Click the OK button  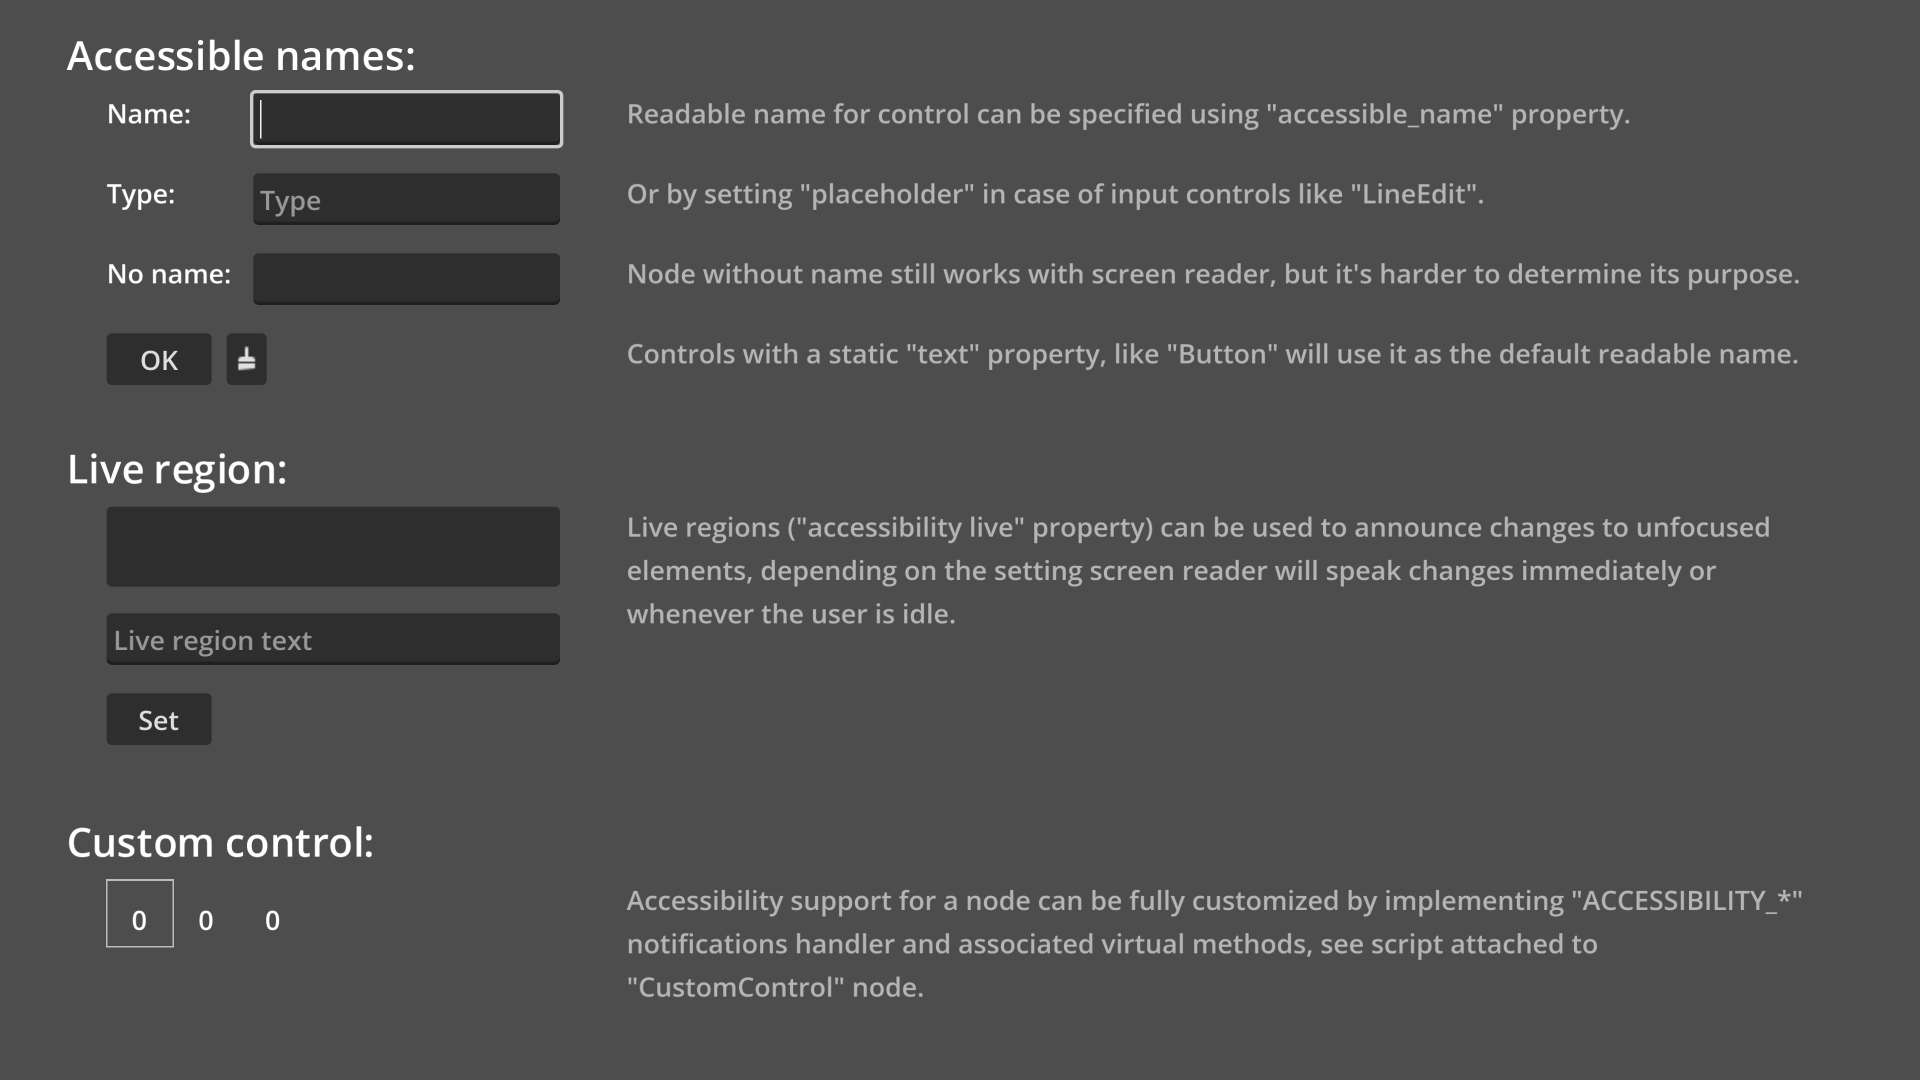(x=159, y=359)
